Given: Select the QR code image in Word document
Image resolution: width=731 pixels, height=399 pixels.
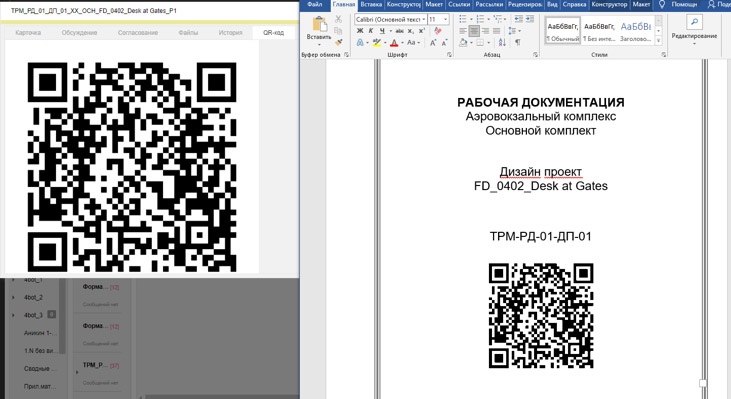Looking at the screenshot, I should [541, 316].
